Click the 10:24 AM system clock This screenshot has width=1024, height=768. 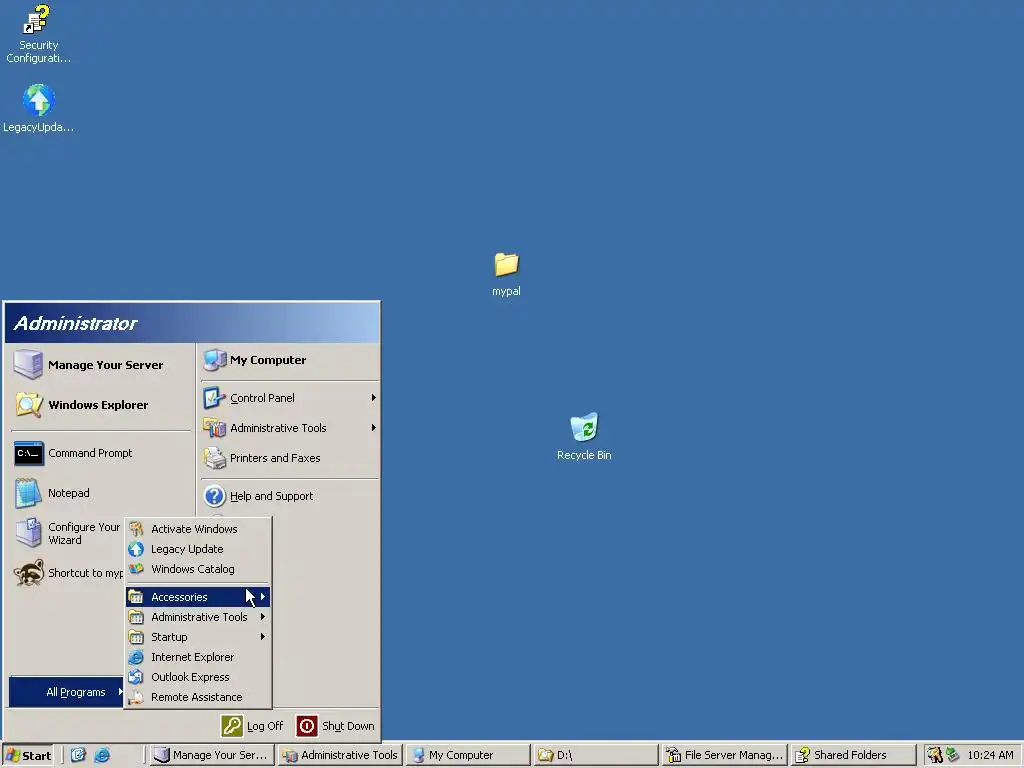point(990,755)
